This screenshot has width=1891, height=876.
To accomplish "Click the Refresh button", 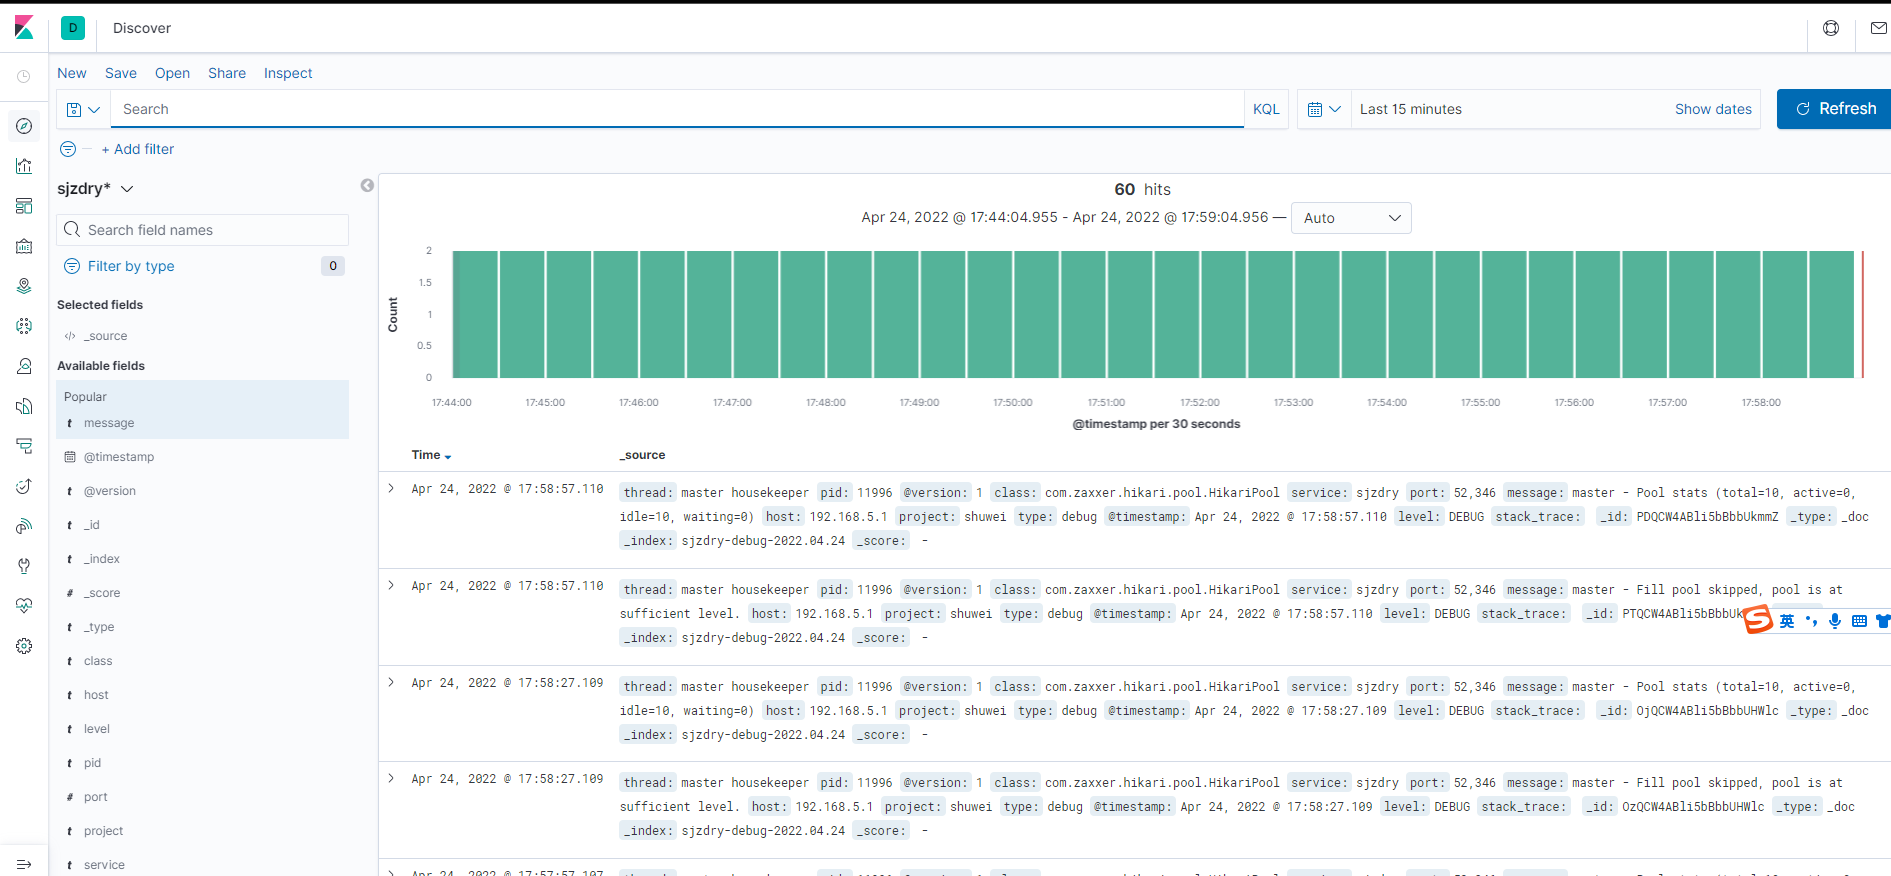I will 1835,109.
